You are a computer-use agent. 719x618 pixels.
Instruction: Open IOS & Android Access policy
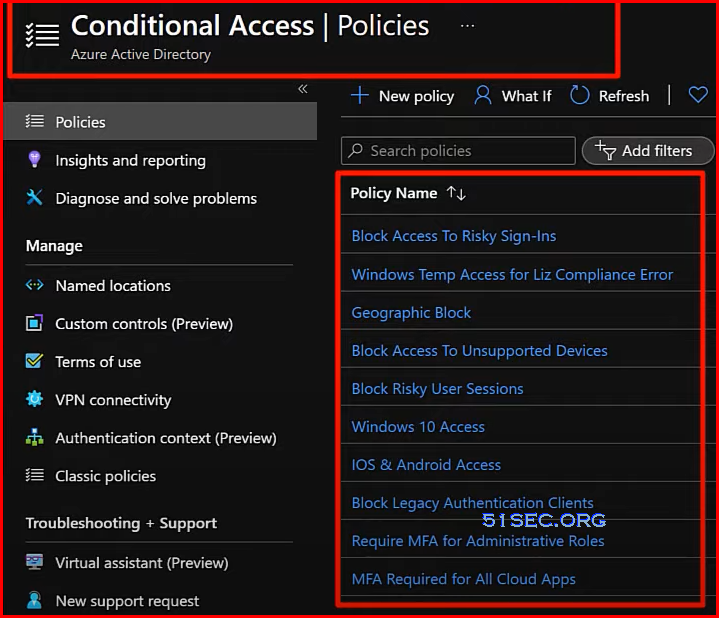tap(426, 464)
